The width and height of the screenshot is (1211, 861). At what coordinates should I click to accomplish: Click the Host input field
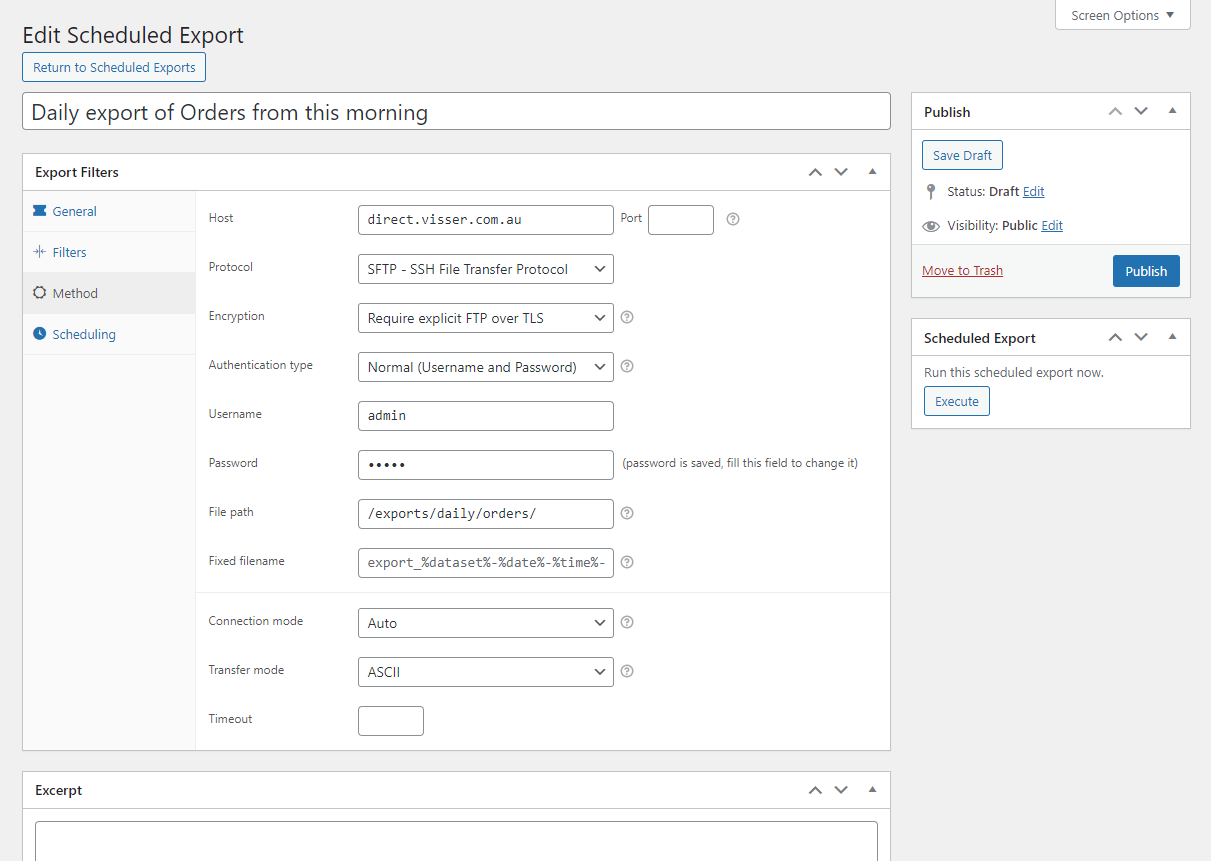pyautogui.click(x=485, y=220)
